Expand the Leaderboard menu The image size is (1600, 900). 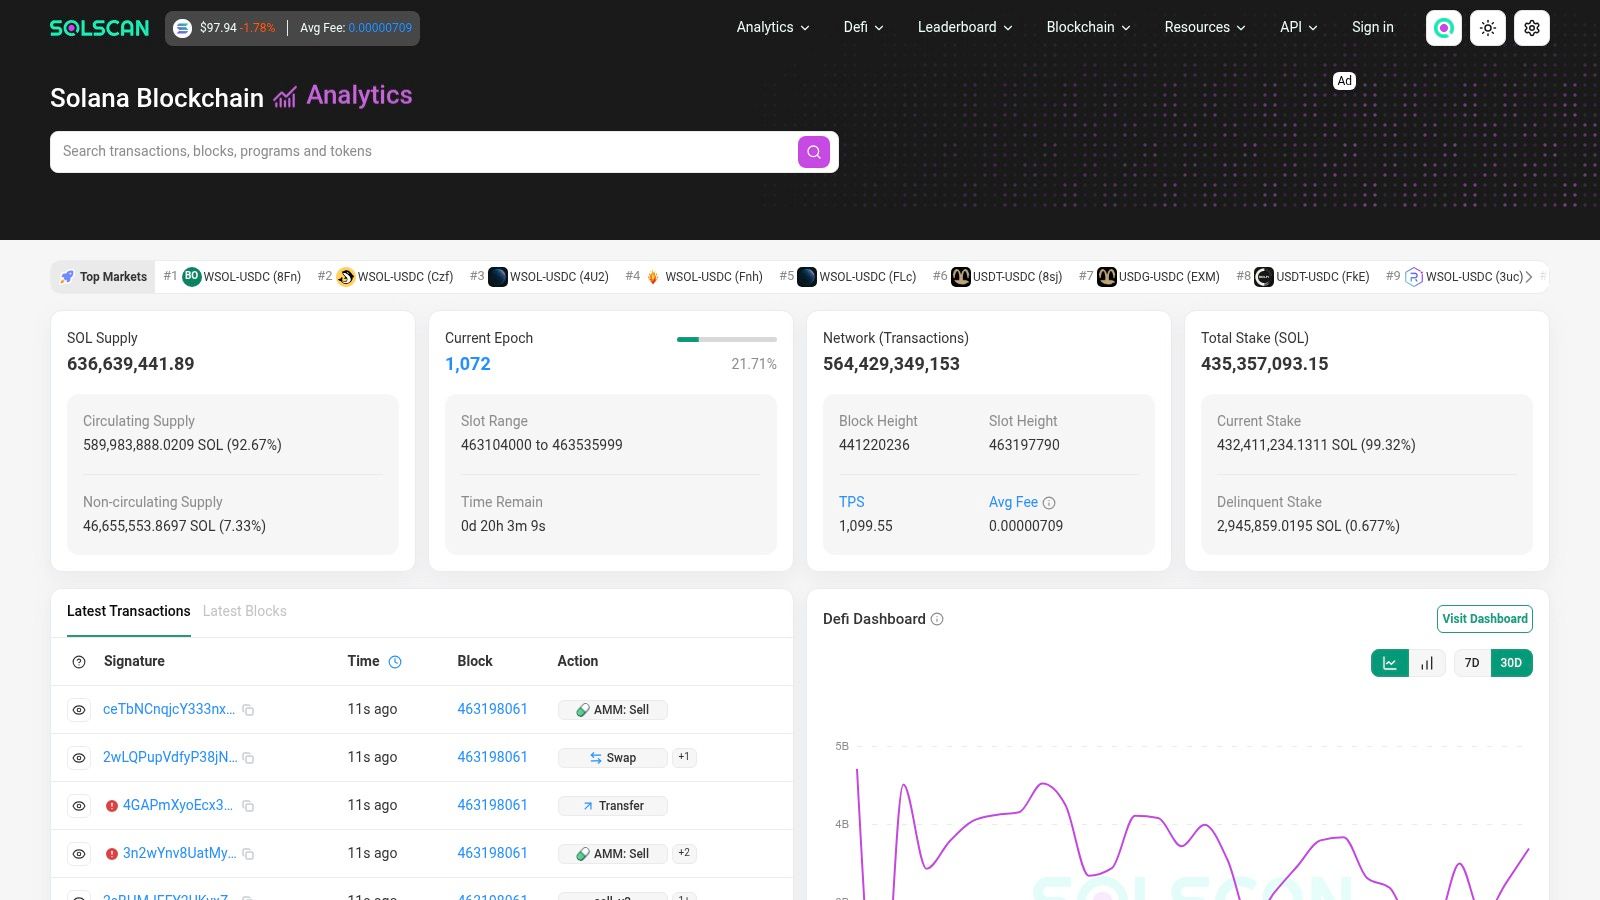click(965, 27)
